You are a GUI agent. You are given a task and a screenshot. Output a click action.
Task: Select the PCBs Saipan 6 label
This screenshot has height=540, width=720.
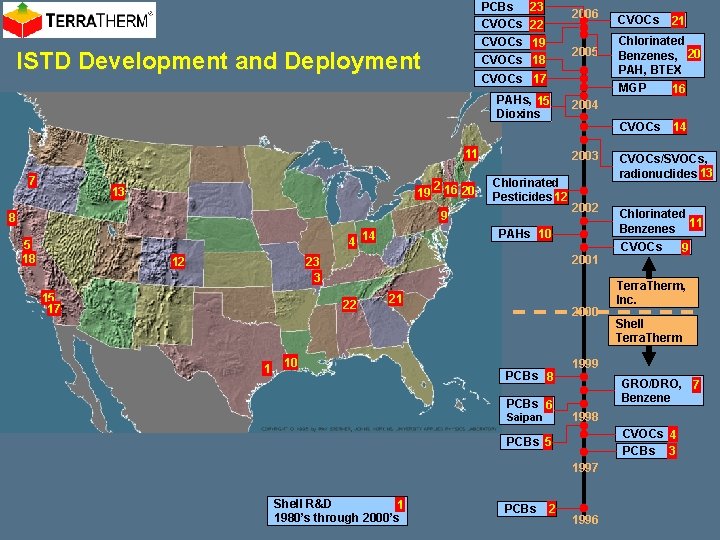[527, 411]
